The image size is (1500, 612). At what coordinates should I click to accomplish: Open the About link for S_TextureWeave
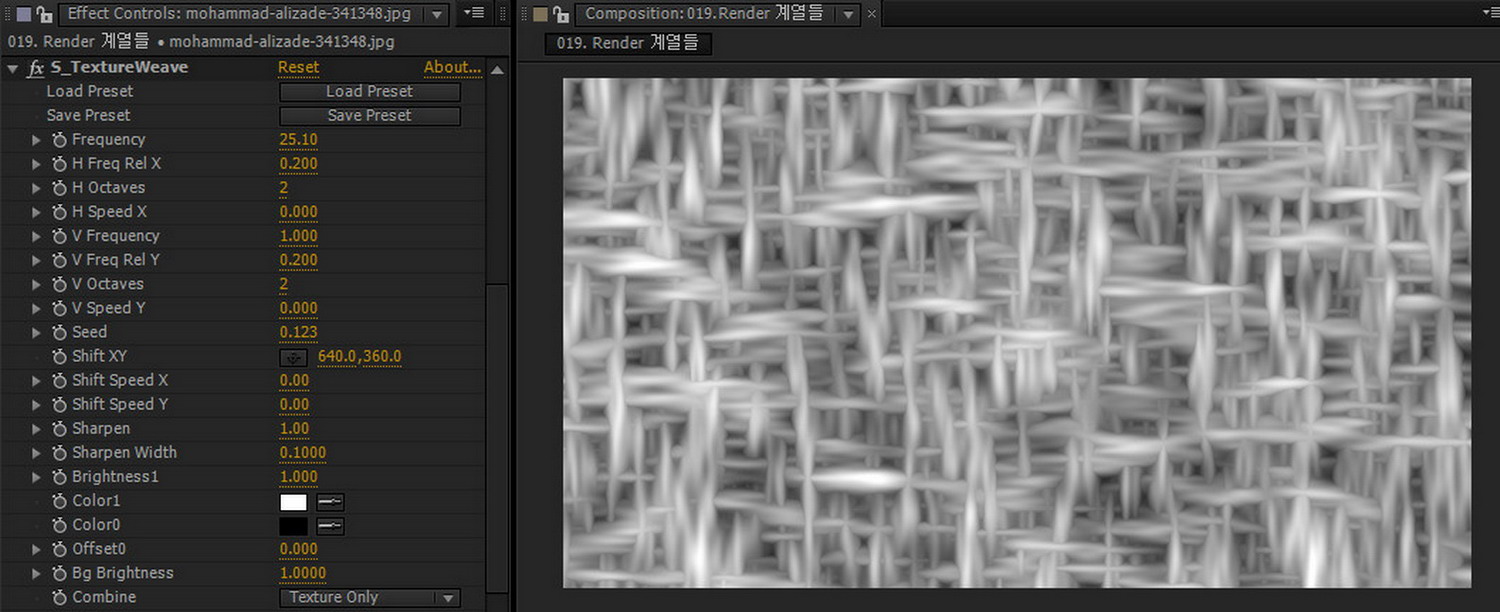pos(452,68)
